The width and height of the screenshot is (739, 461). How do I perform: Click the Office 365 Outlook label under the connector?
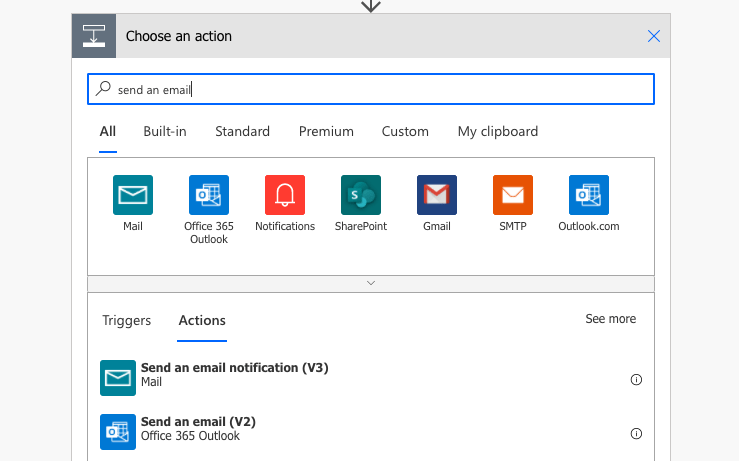coord(209,233)
